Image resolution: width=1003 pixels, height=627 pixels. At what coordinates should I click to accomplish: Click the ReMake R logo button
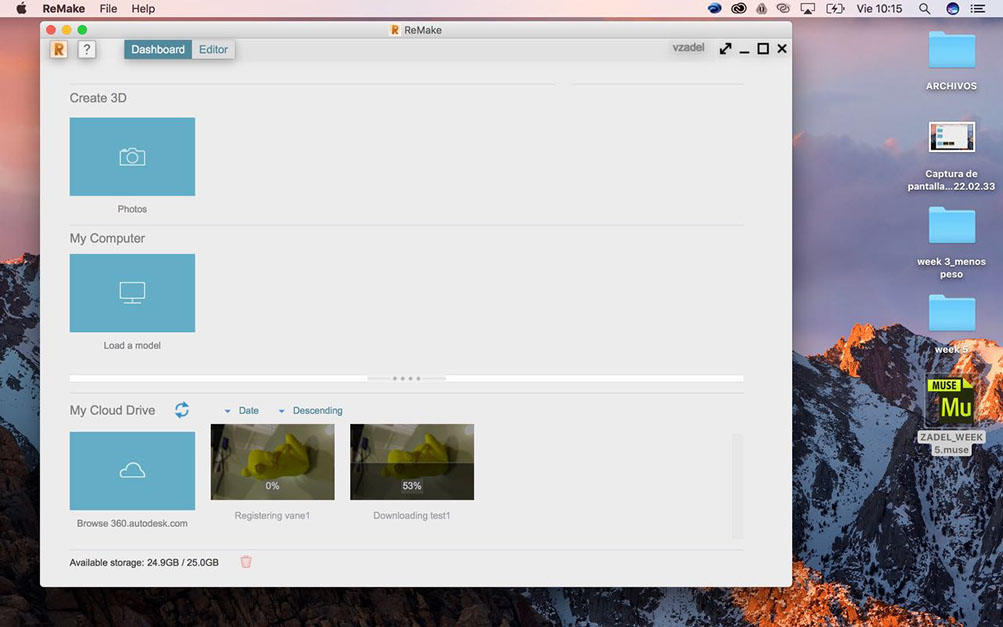(x=59, y=49)
